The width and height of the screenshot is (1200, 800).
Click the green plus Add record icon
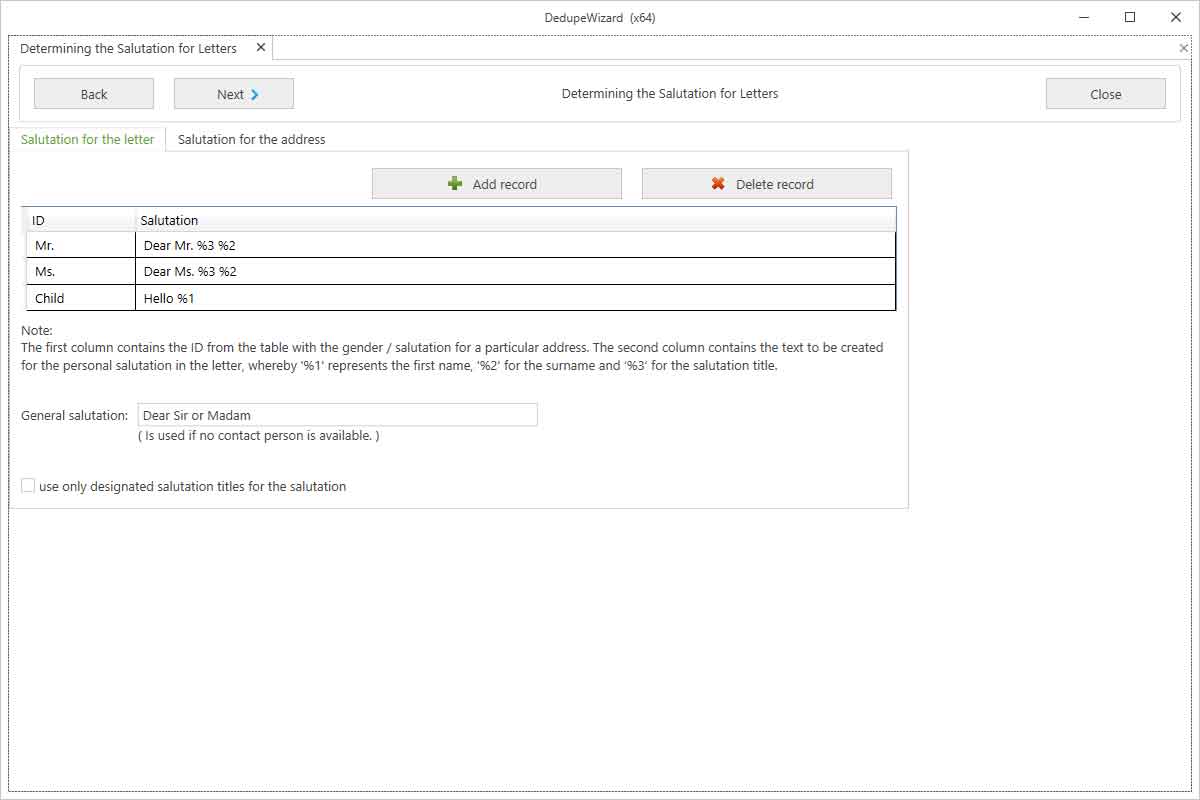[455, 184]
